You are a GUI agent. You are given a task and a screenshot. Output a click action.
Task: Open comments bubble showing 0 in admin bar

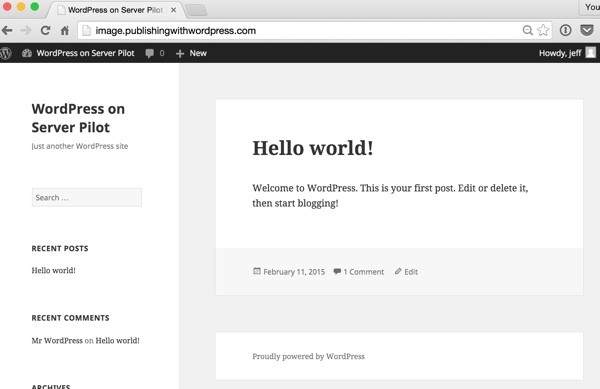point(155,53)
